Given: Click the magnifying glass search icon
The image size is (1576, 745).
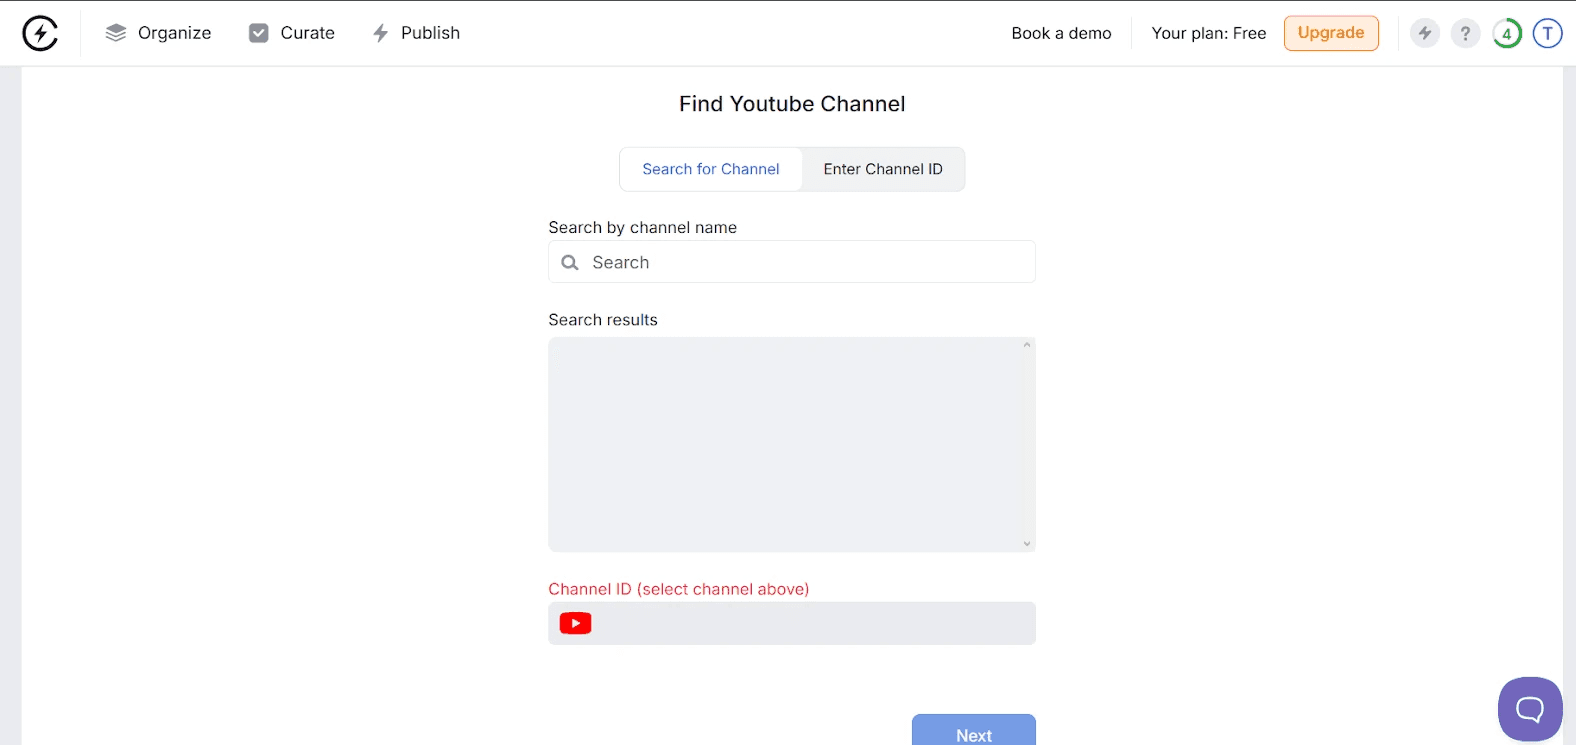Looking at the screenshot, I should click(570, 262).
